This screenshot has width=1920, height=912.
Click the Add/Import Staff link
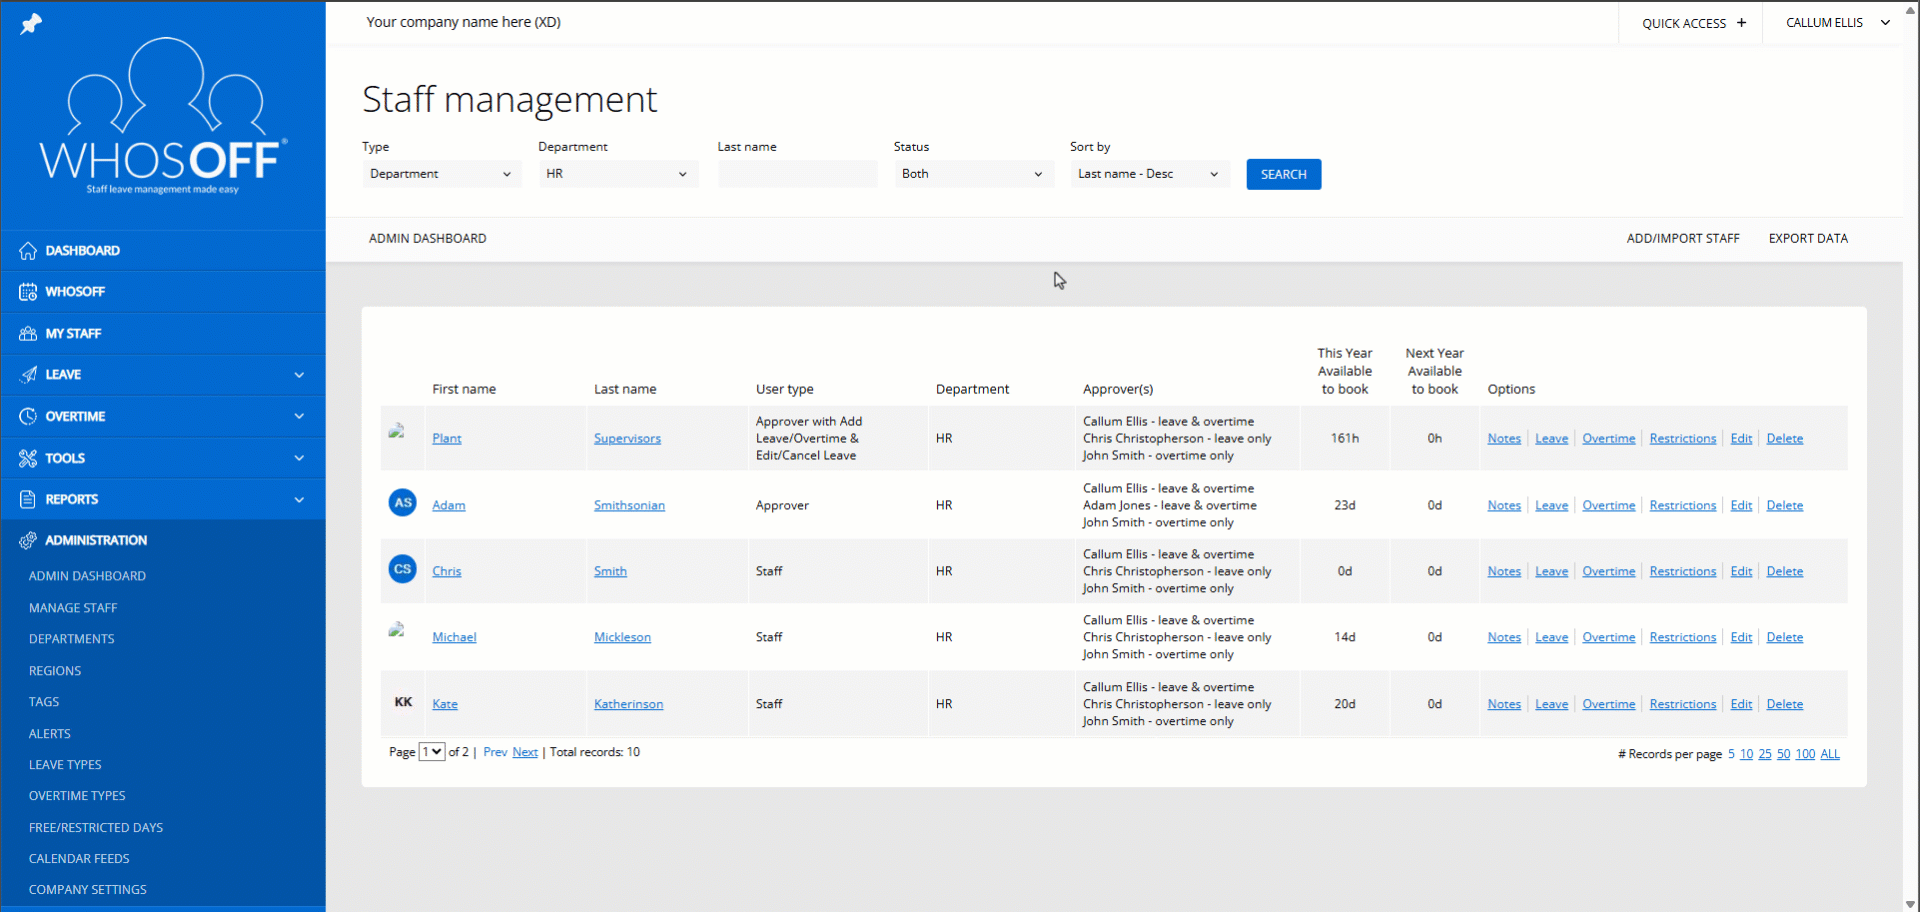[x=1682, y=239]
